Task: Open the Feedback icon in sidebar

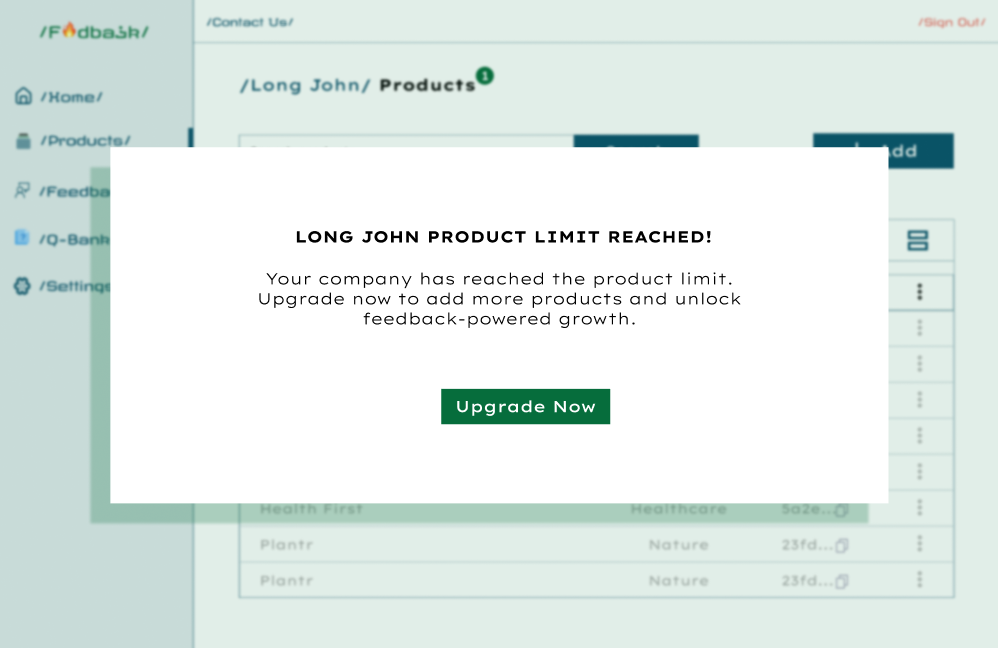Action: tap(22, 190)
